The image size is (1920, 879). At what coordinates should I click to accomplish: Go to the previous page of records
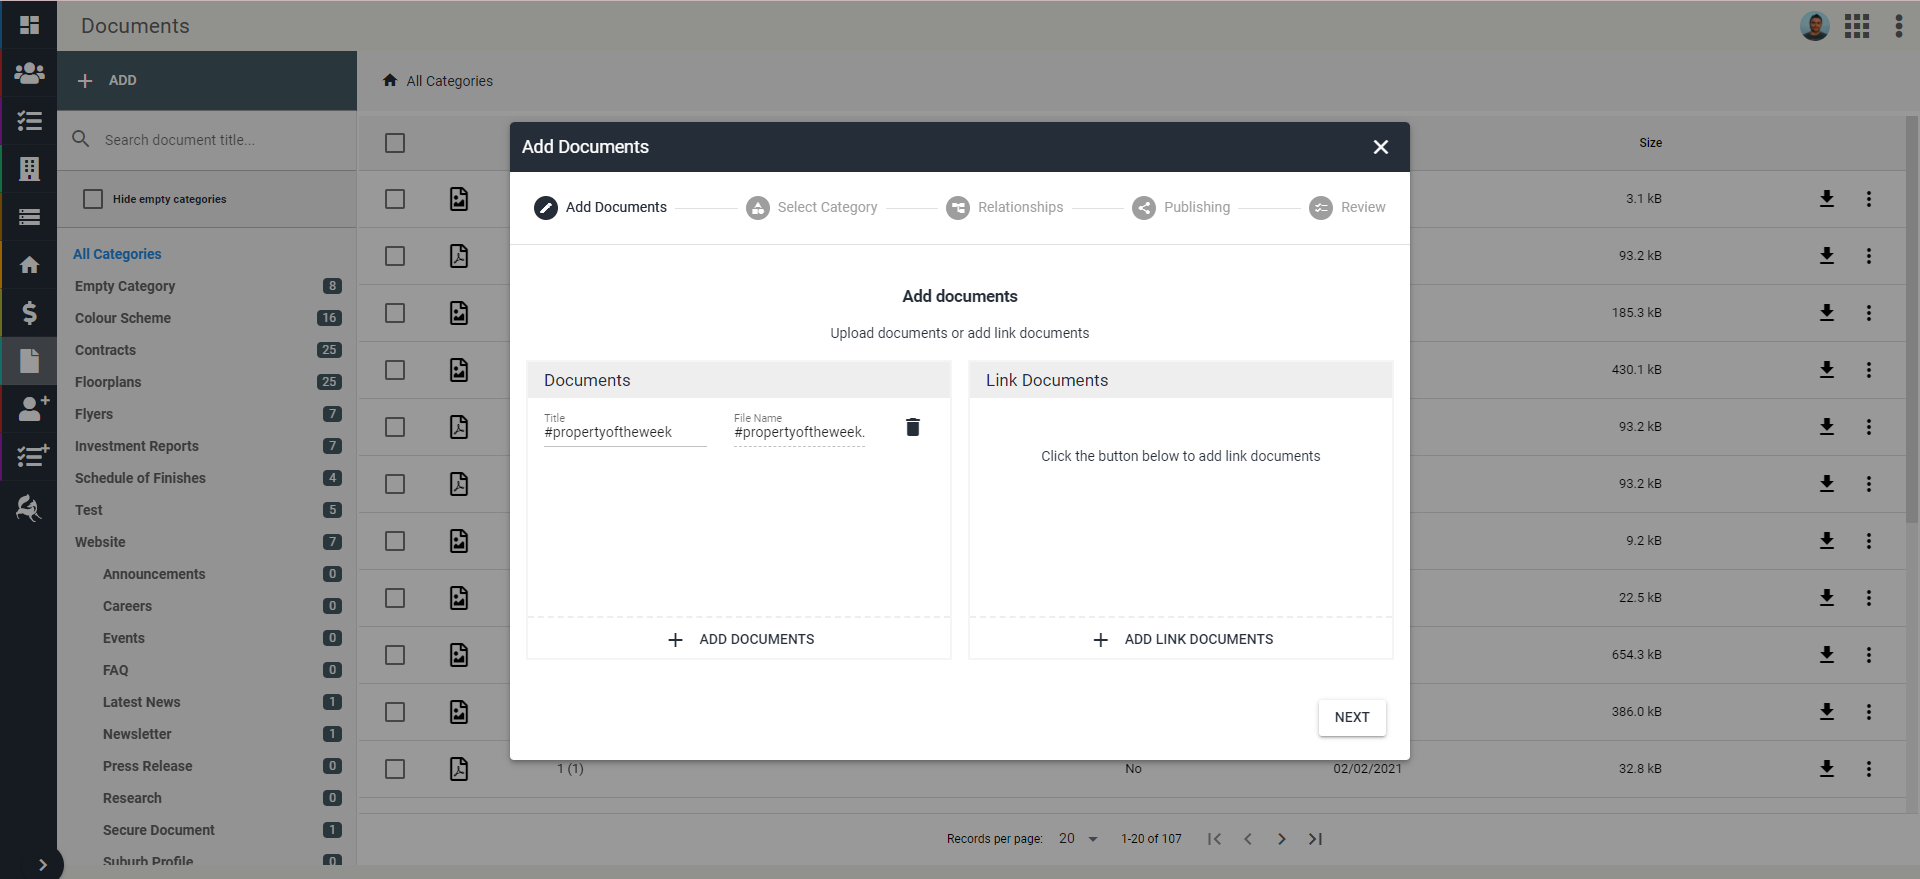(1248, 839)
